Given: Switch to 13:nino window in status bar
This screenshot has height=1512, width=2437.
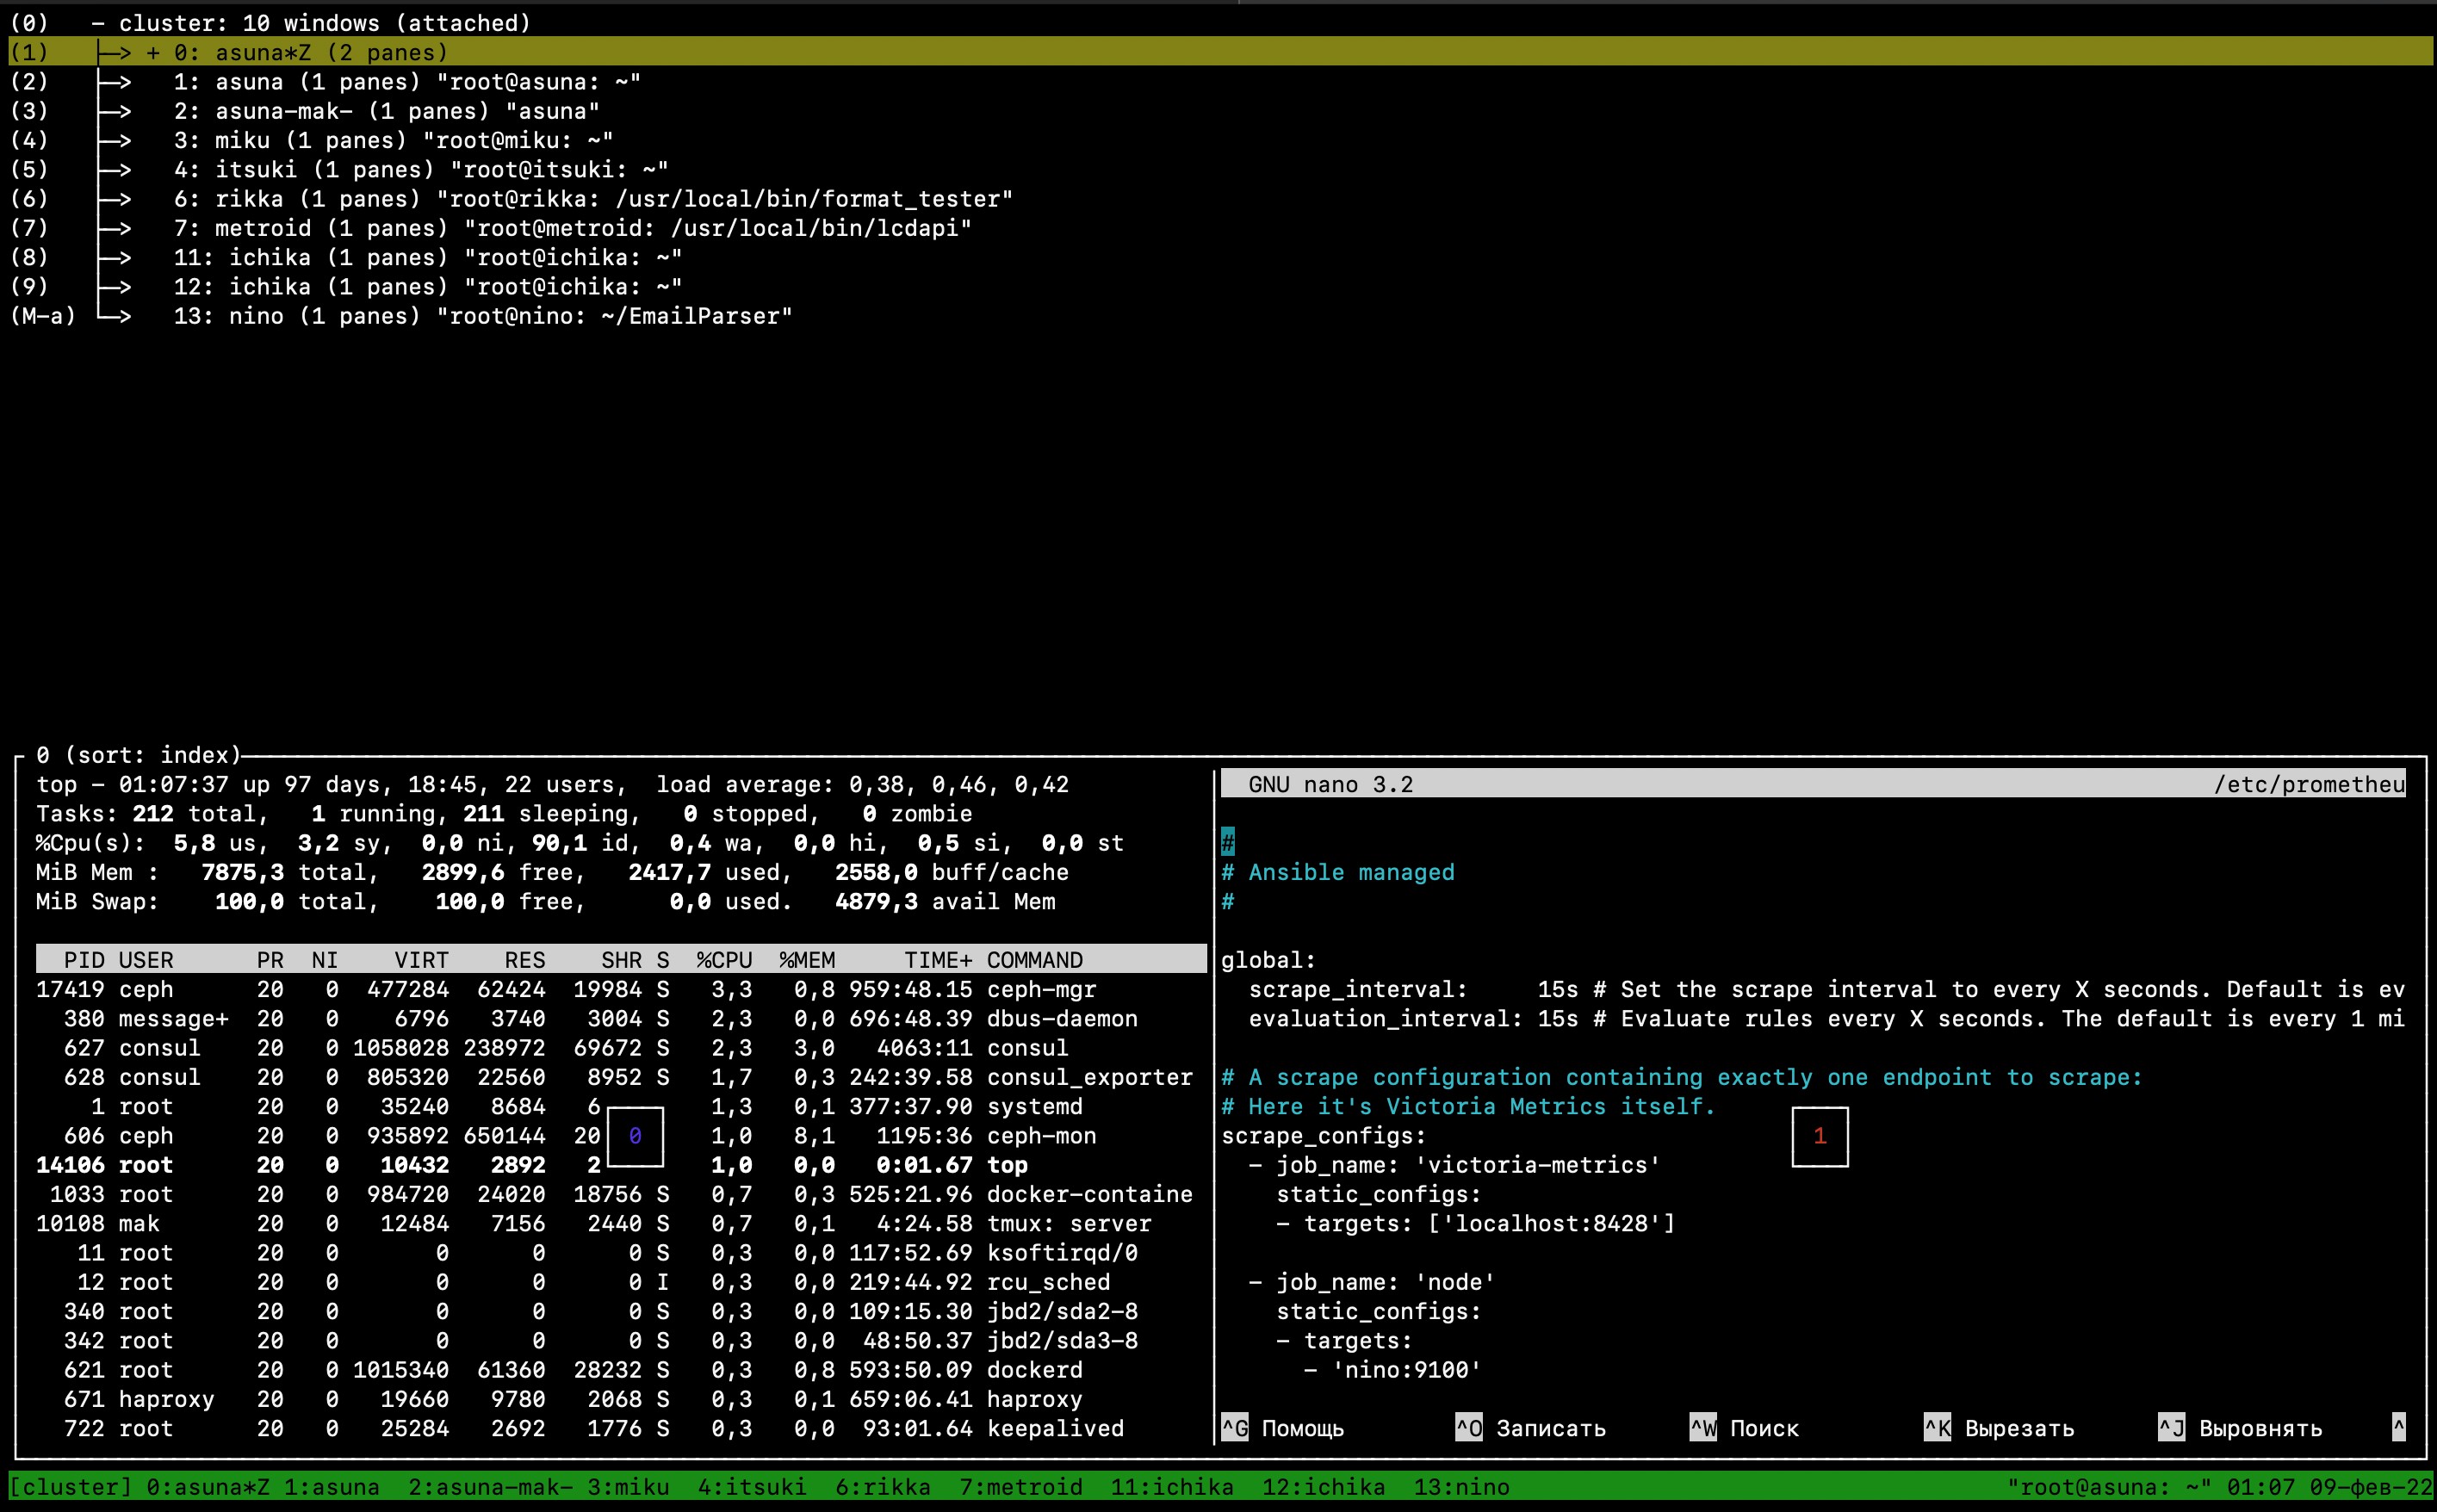Looking at the screenshot, I should (x=1461, y=1487).
